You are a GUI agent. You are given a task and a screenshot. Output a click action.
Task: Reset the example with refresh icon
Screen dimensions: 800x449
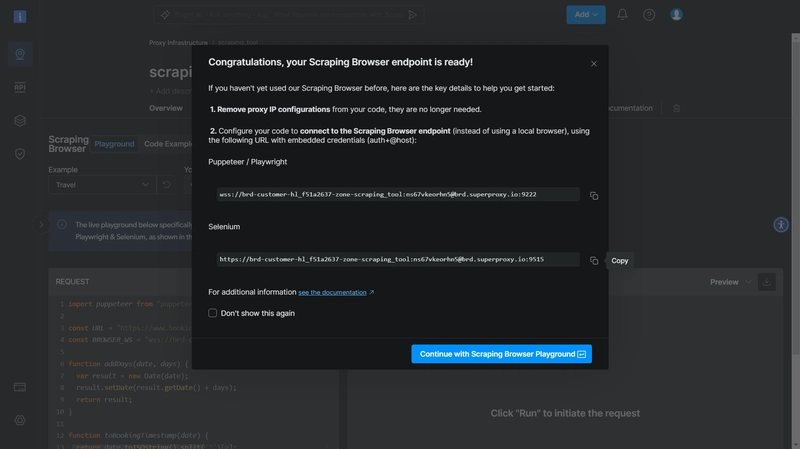click(x=166, y=185)
